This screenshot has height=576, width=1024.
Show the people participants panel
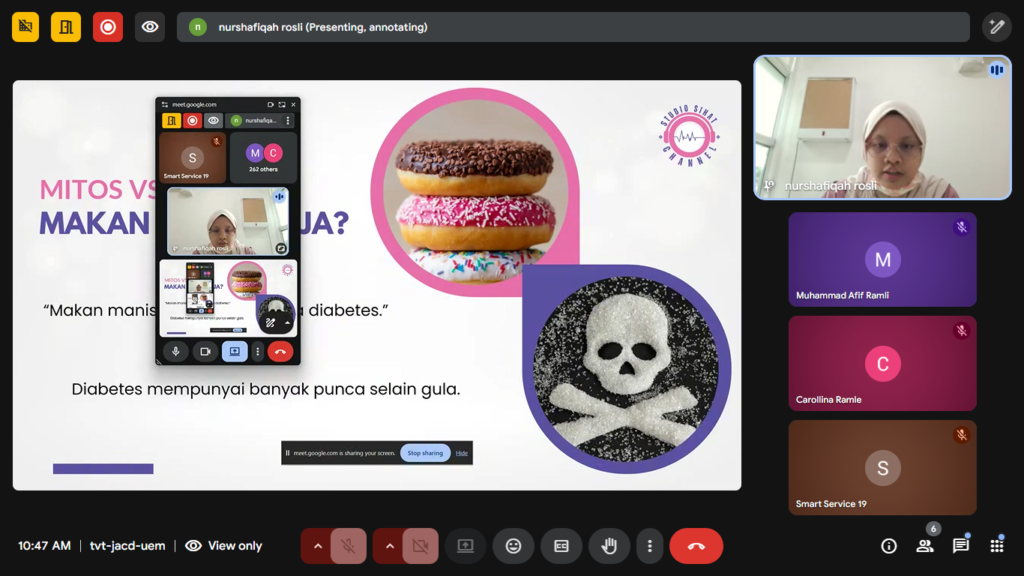pyautogui.click(x=925, y=546)
